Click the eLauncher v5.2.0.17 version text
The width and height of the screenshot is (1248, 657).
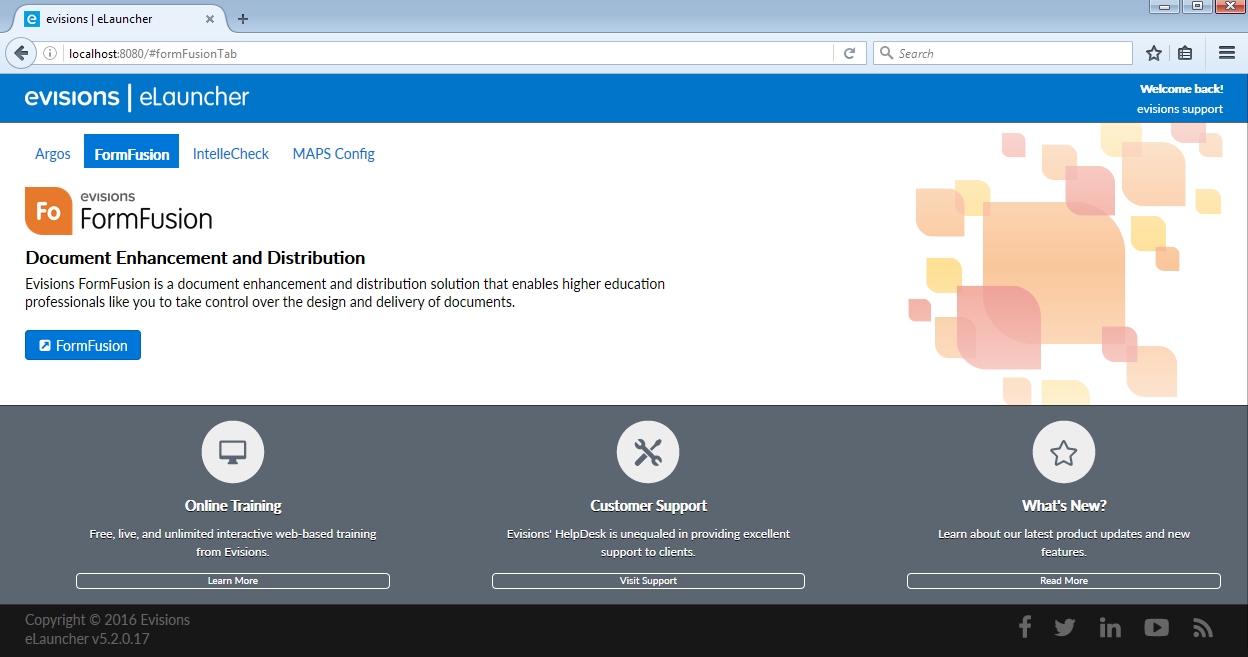pyautogui.click(x=87, y=639)
